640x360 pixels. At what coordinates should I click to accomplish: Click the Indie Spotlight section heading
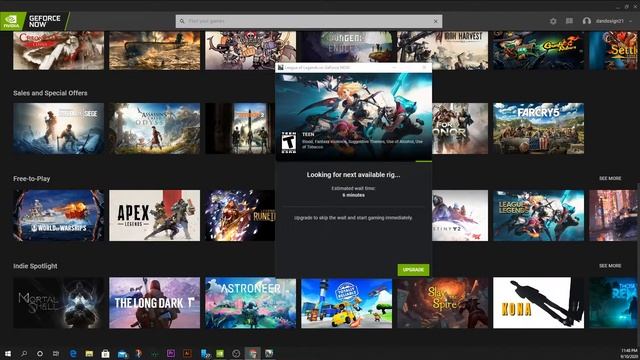[35, 266]
